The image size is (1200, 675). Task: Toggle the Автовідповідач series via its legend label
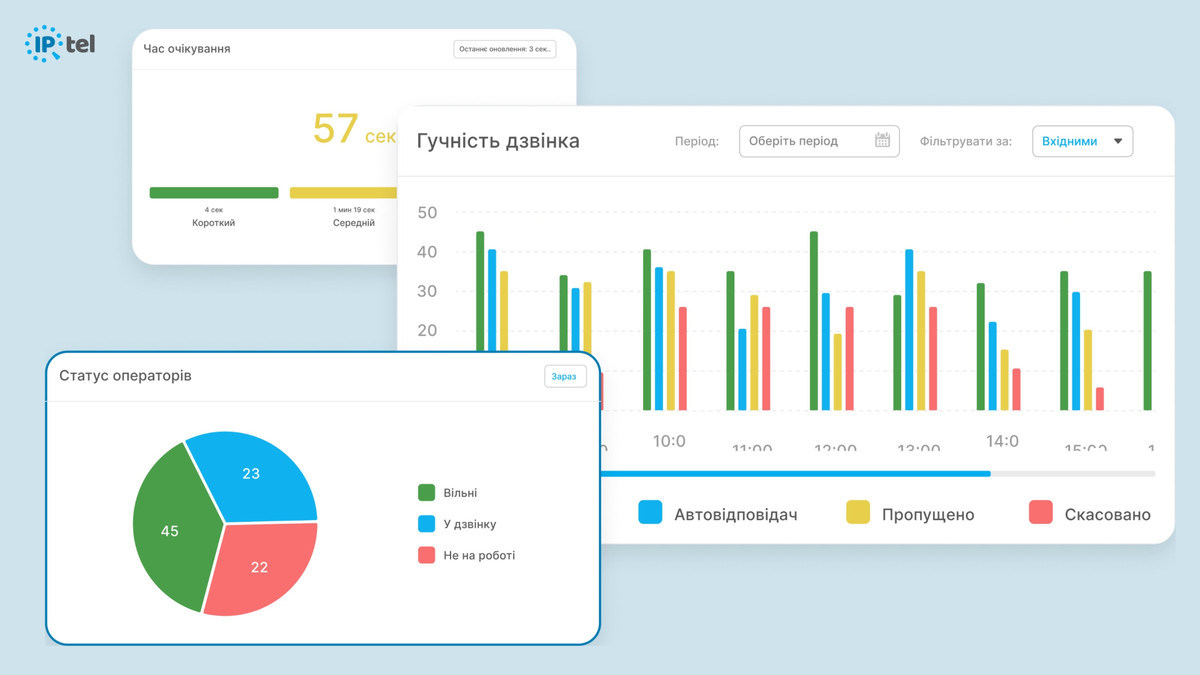pos(736,513)
